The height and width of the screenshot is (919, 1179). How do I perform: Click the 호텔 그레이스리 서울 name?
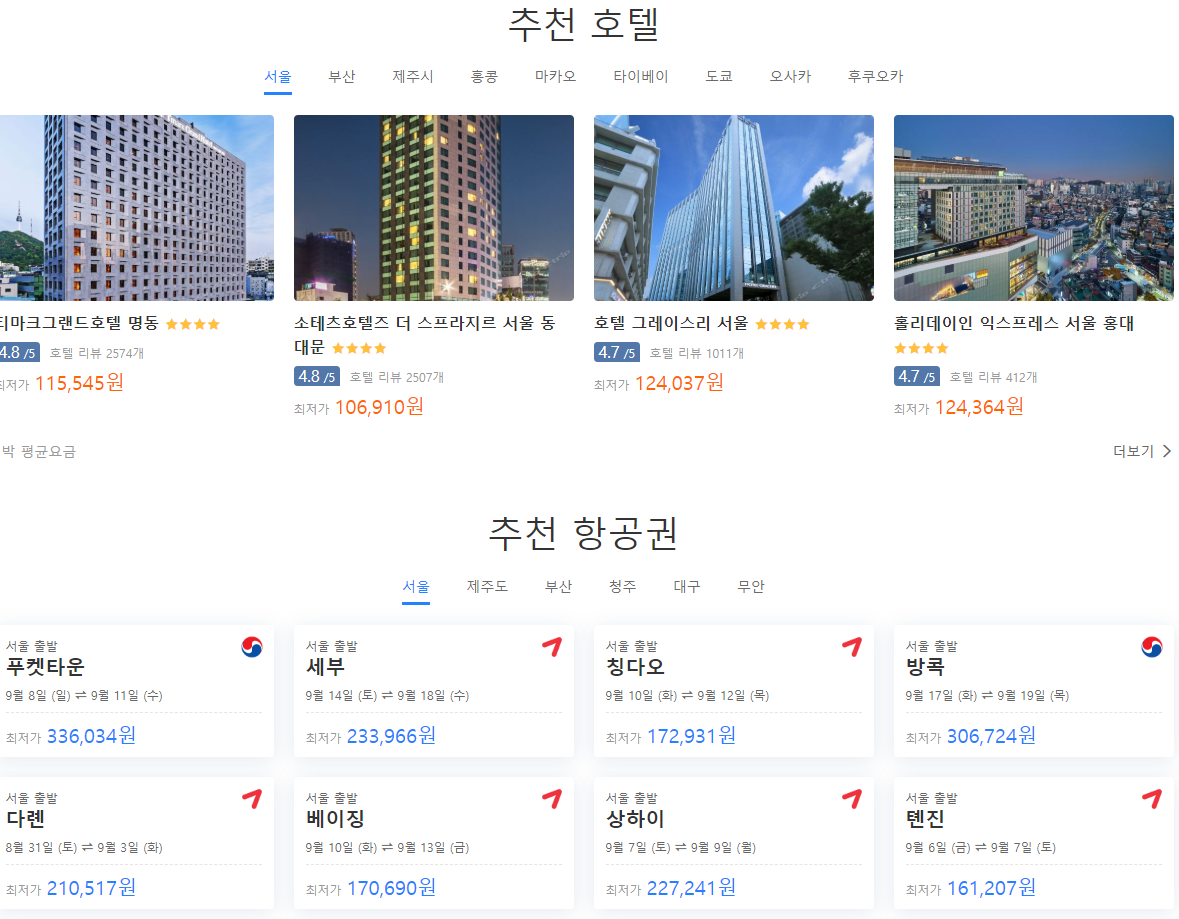671,323
